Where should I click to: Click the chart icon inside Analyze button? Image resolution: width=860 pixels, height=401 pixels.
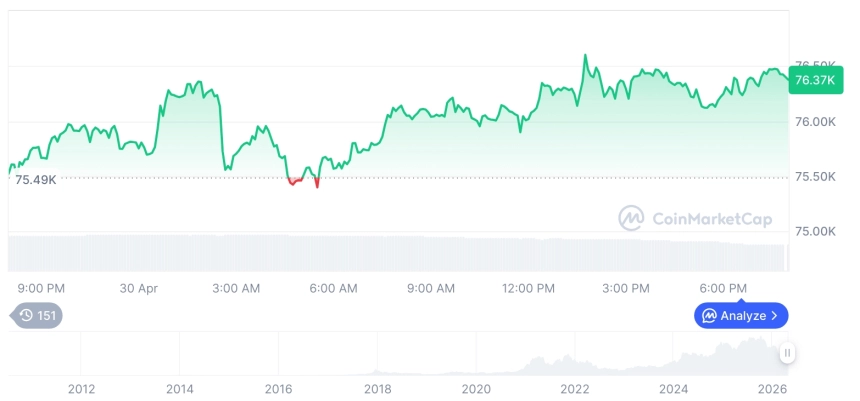click(x=709, y=316)
